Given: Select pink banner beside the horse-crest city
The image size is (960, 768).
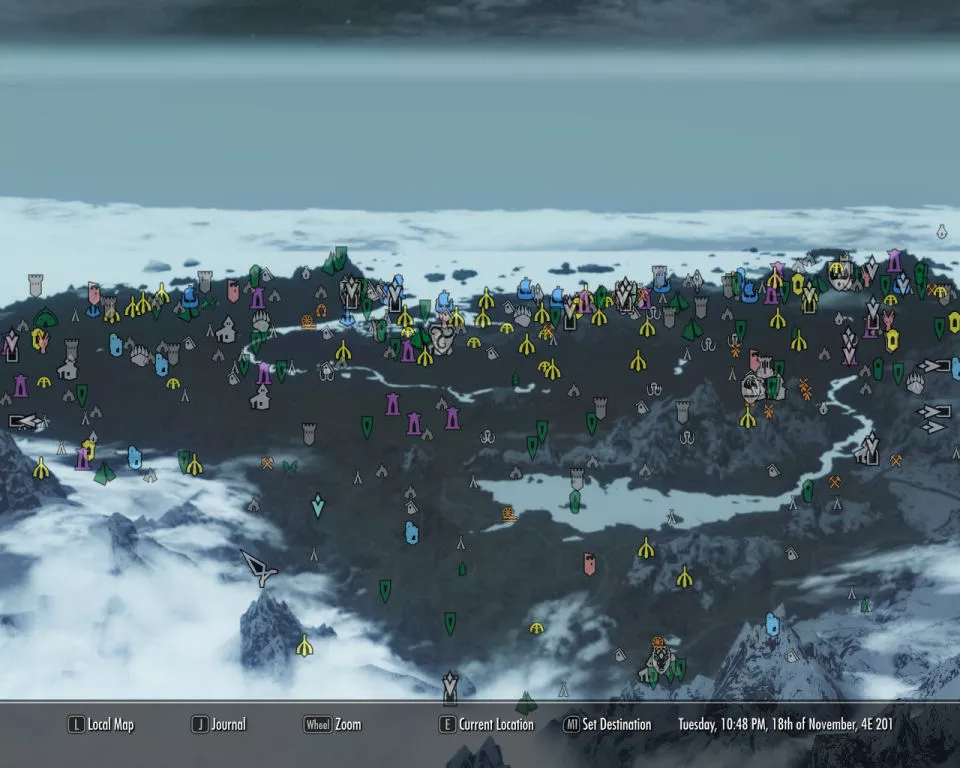Looking at the screenshot, I should click(755, 361).
